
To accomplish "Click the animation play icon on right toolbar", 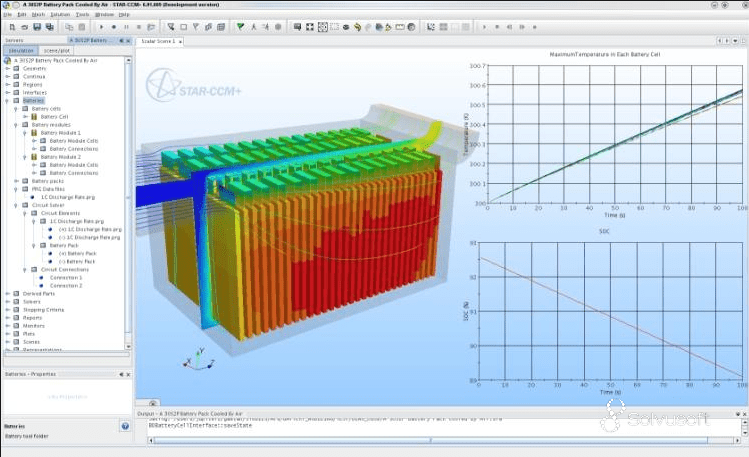I will point(484,27).
